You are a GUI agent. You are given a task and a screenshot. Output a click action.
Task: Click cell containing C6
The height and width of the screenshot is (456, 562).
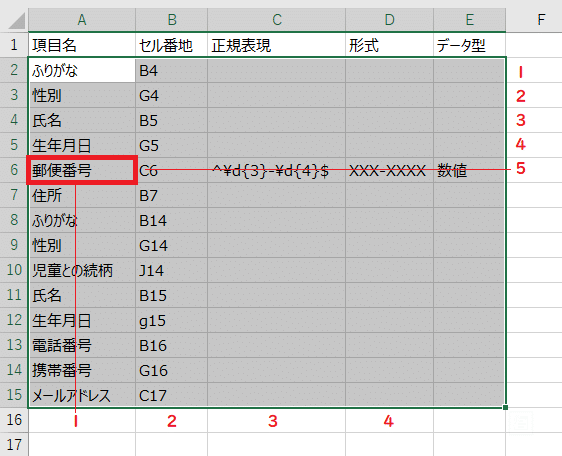pyautogui.click(x=172, y=170)
